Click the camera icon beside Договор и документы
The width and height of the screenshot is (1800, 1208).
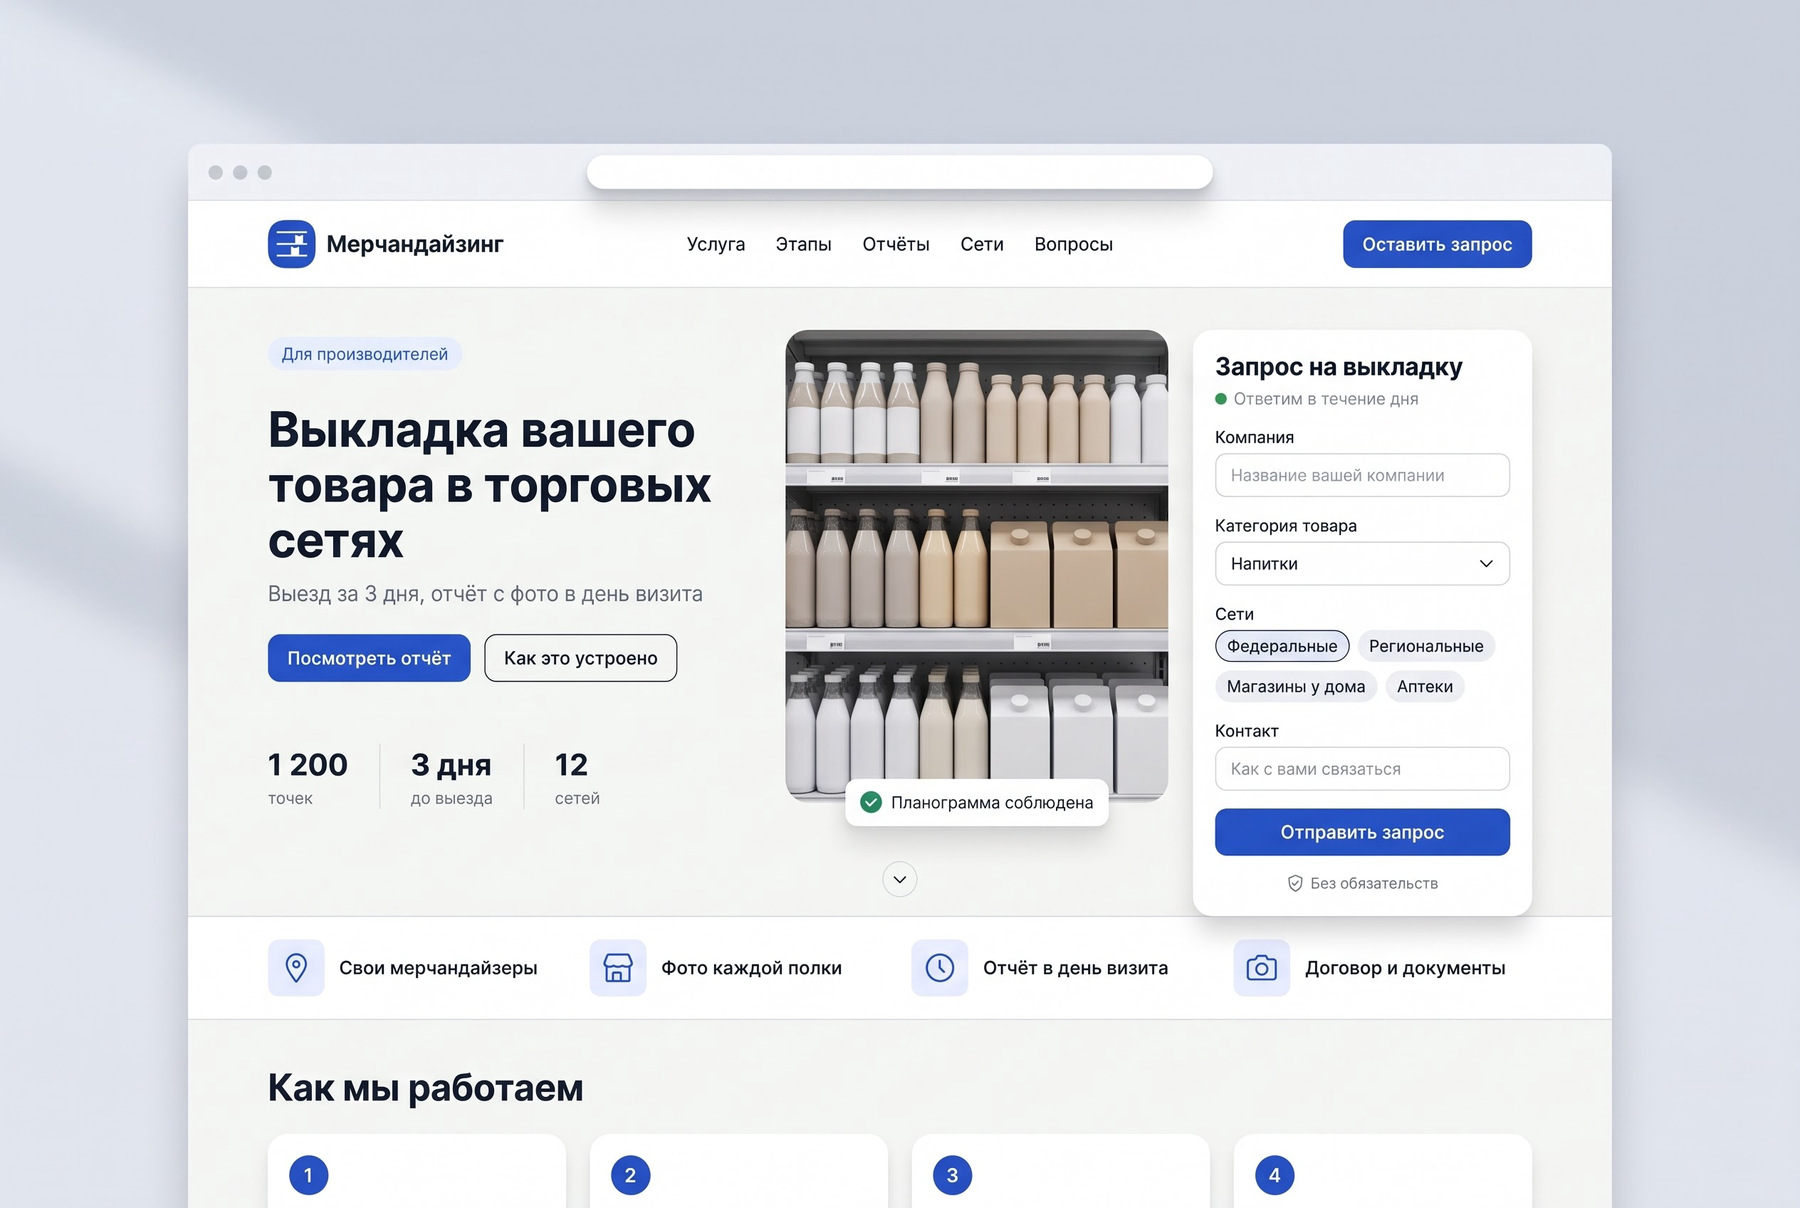tap(1262, 967)
